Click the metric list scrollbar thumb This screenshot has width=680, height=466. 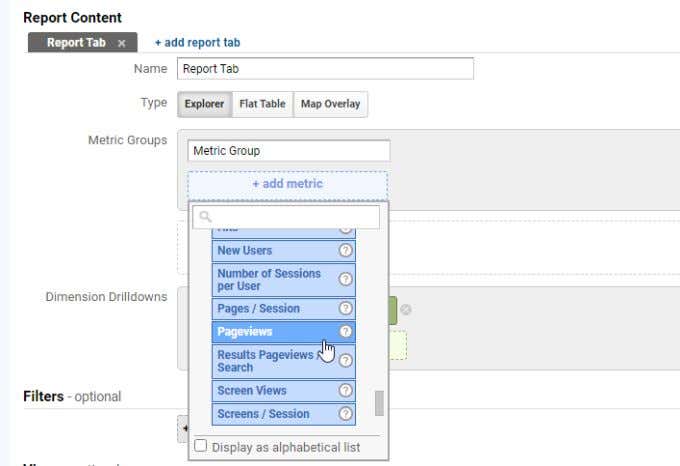pos(379,403)
